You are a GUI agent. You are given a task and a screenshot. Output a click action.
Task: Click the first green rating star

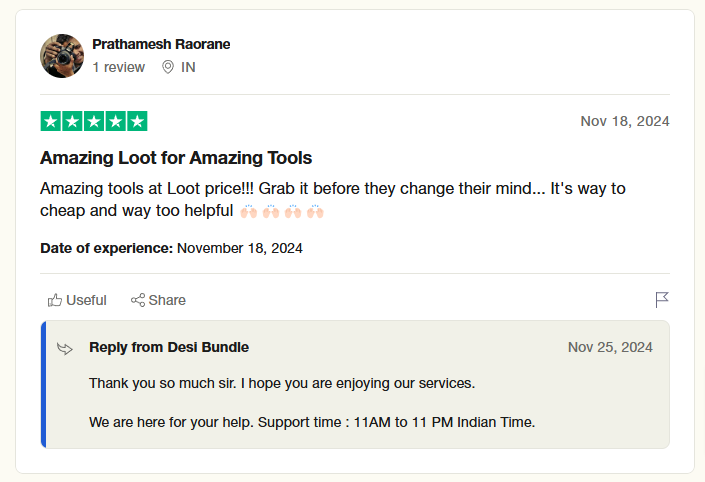pos(51,122)
